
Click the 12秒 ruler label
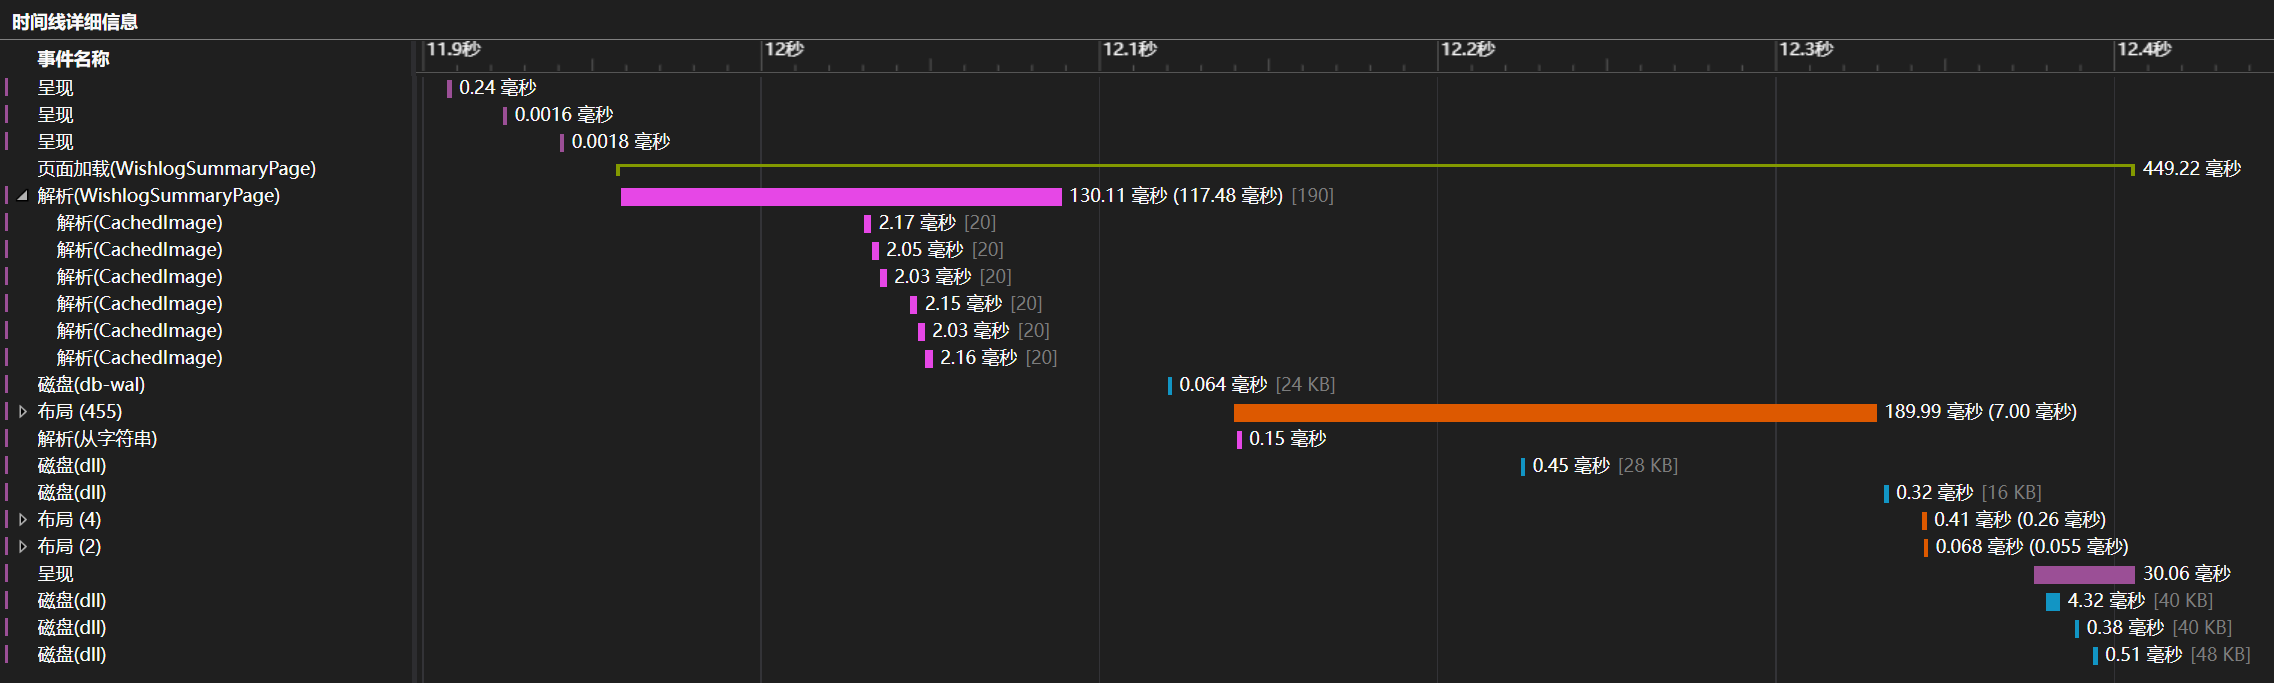[x=784, y=49]
